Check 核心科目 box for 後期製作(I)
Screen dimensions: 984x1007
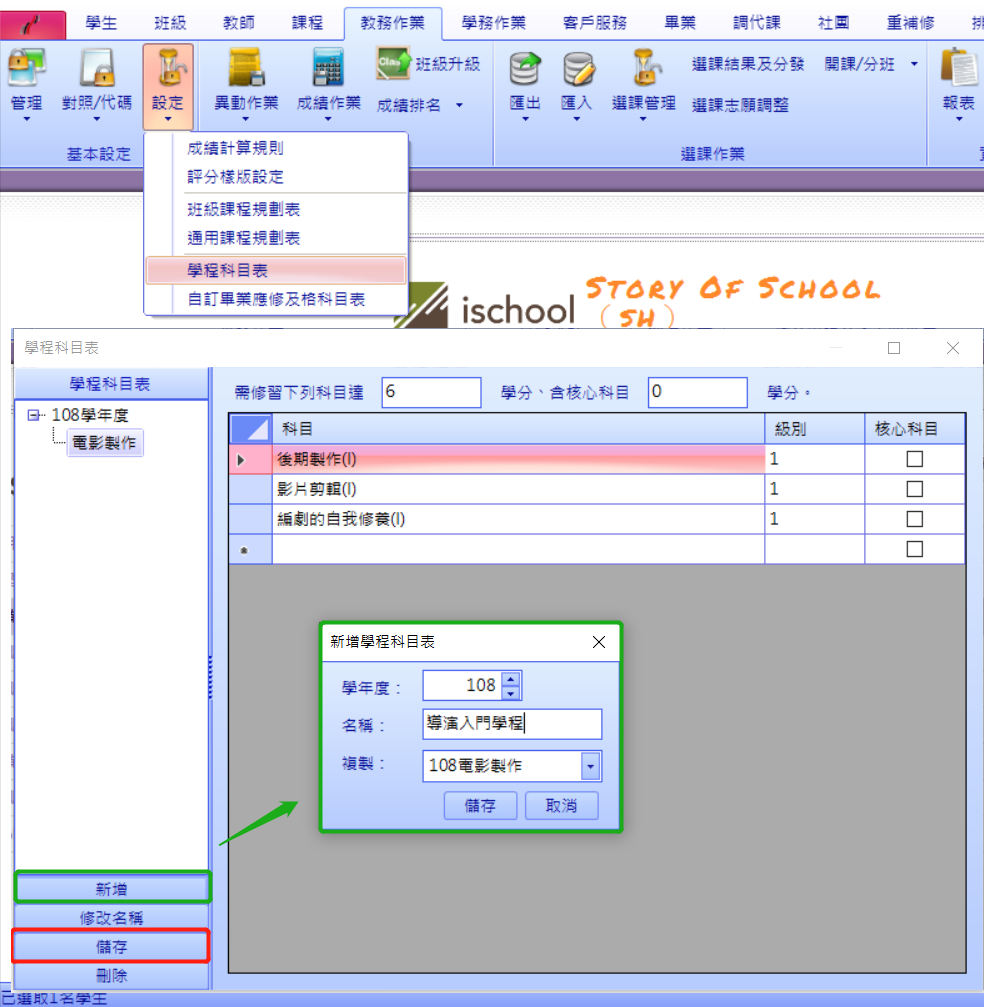[x=914, y=459]
